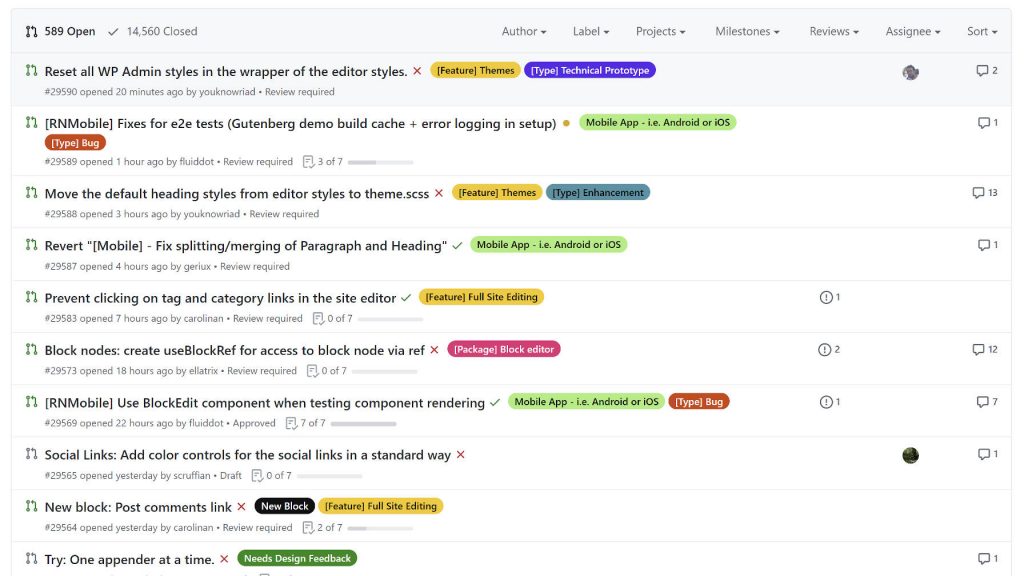This screenshot has height=576, width=1024.
Task: Expand the Milestones filter dropdown
Action: [x=747, y=32]
